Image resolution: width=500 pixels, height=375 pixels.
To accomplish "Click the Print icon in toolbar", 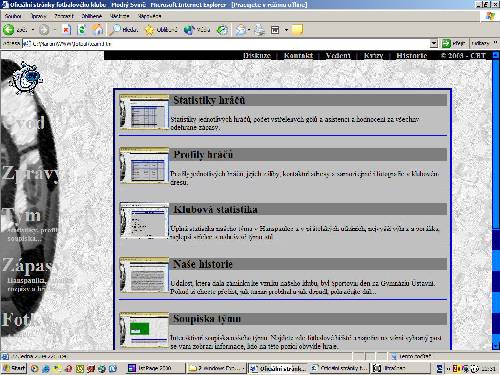I will [259, 30].
